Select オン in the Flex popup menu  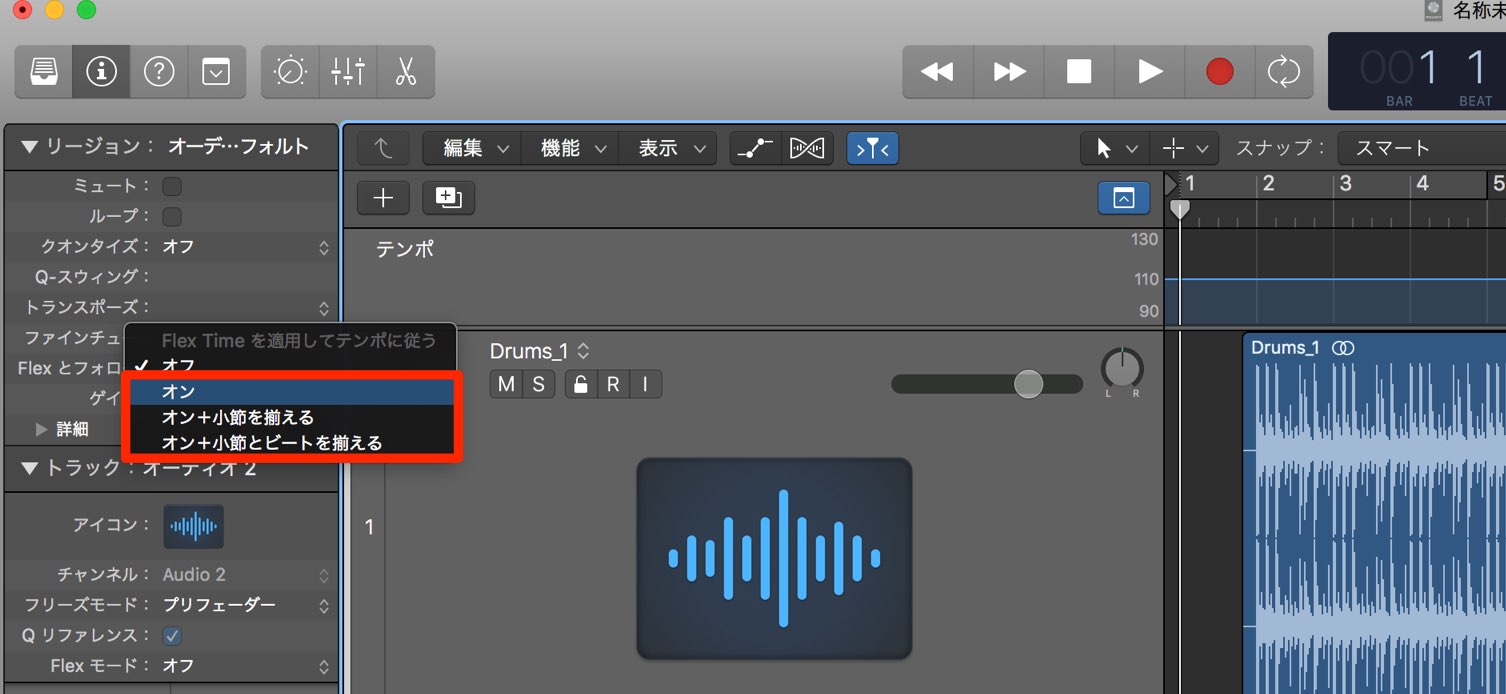point(289,391)
